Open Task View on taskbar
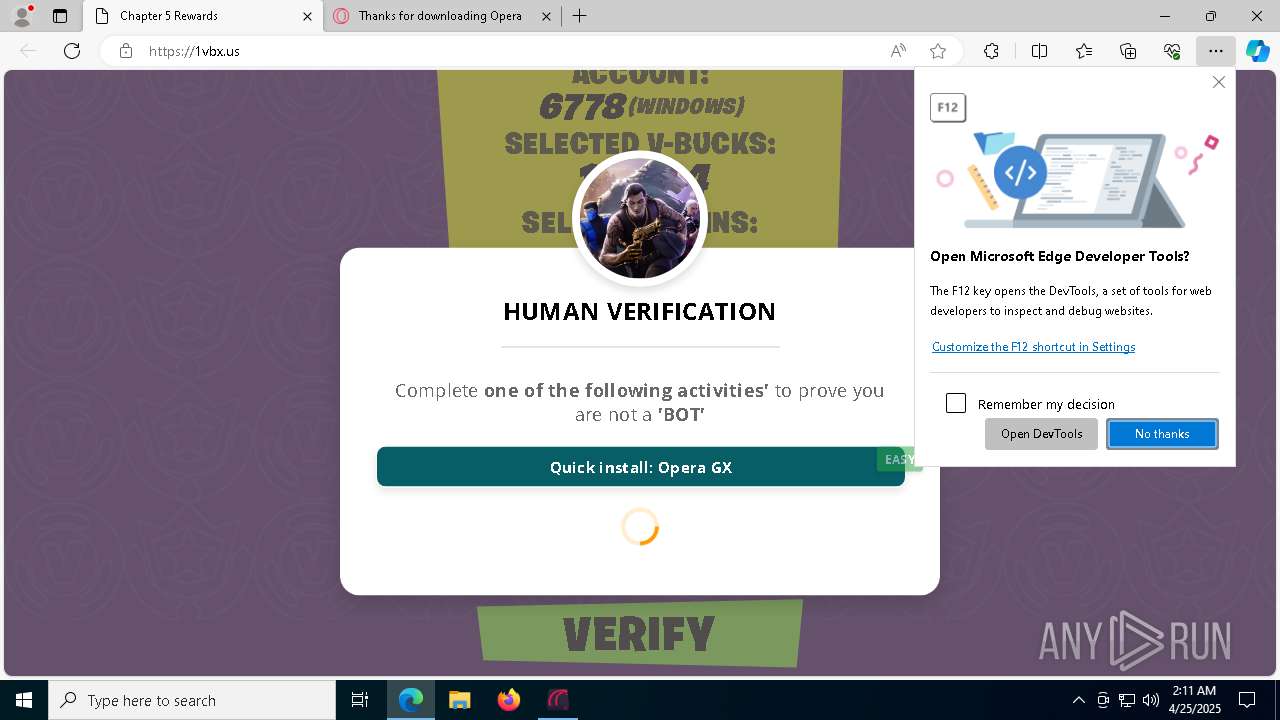1280x720 pixels. pyautogui.click(x=360, y=700)
